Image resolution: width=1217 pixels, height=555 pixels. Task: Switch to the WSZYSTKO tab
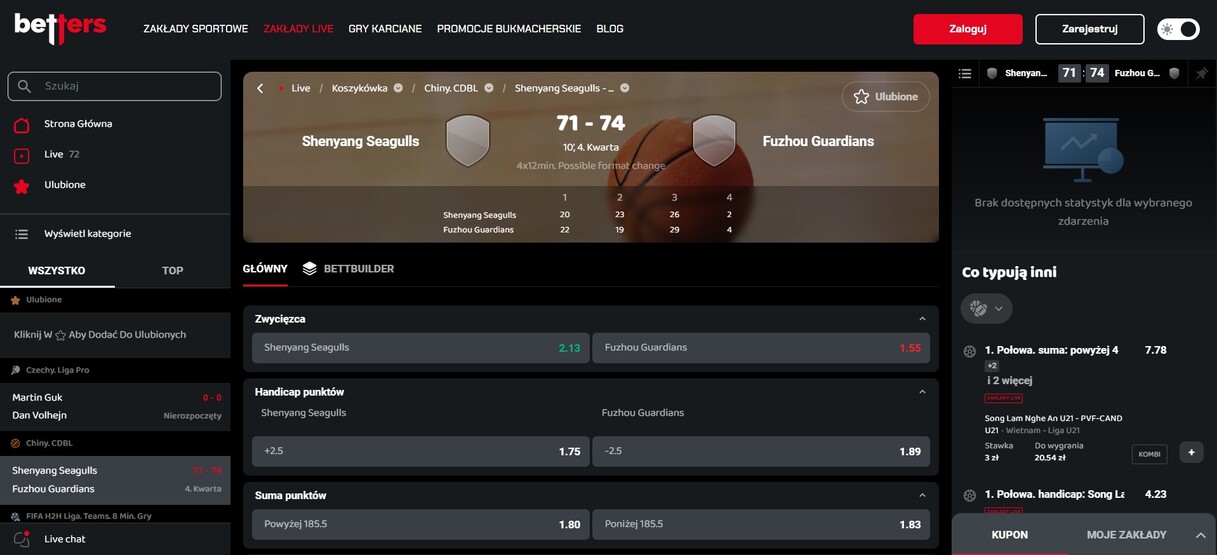pyautogui.click(x=57, y=271)
